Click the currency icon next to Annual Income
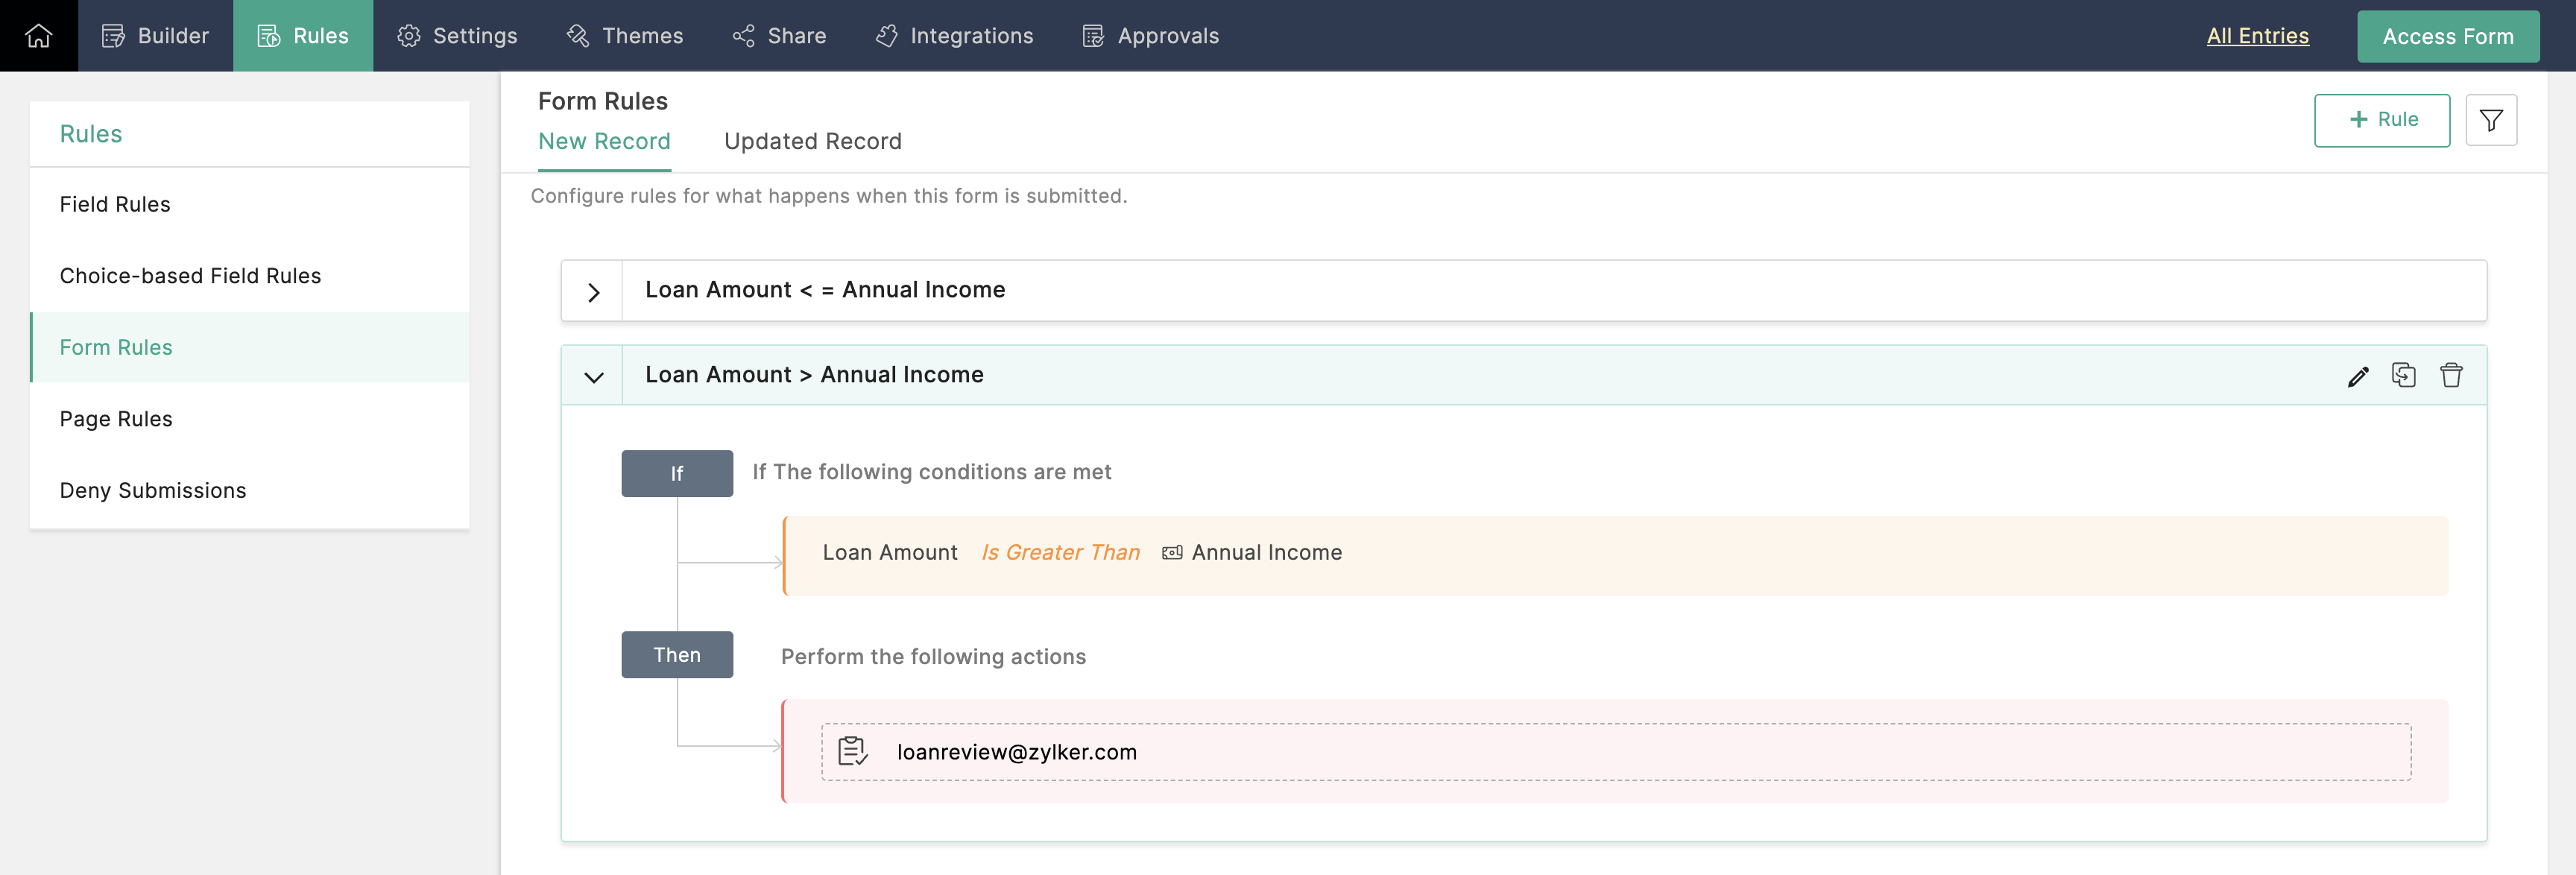Image resolution: width=2576 pixels, height=875 pixels. tap(1172, 553)
